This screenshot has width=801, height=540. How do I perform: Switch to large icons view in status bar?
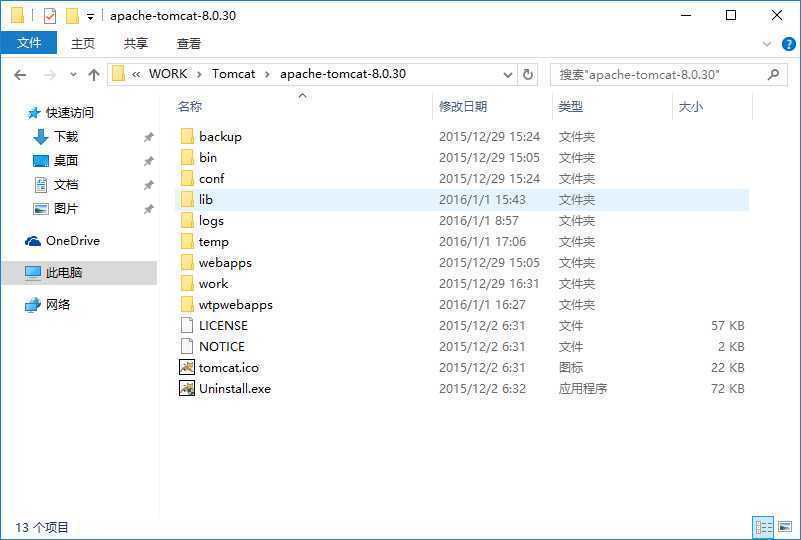[x=785, y=527]
